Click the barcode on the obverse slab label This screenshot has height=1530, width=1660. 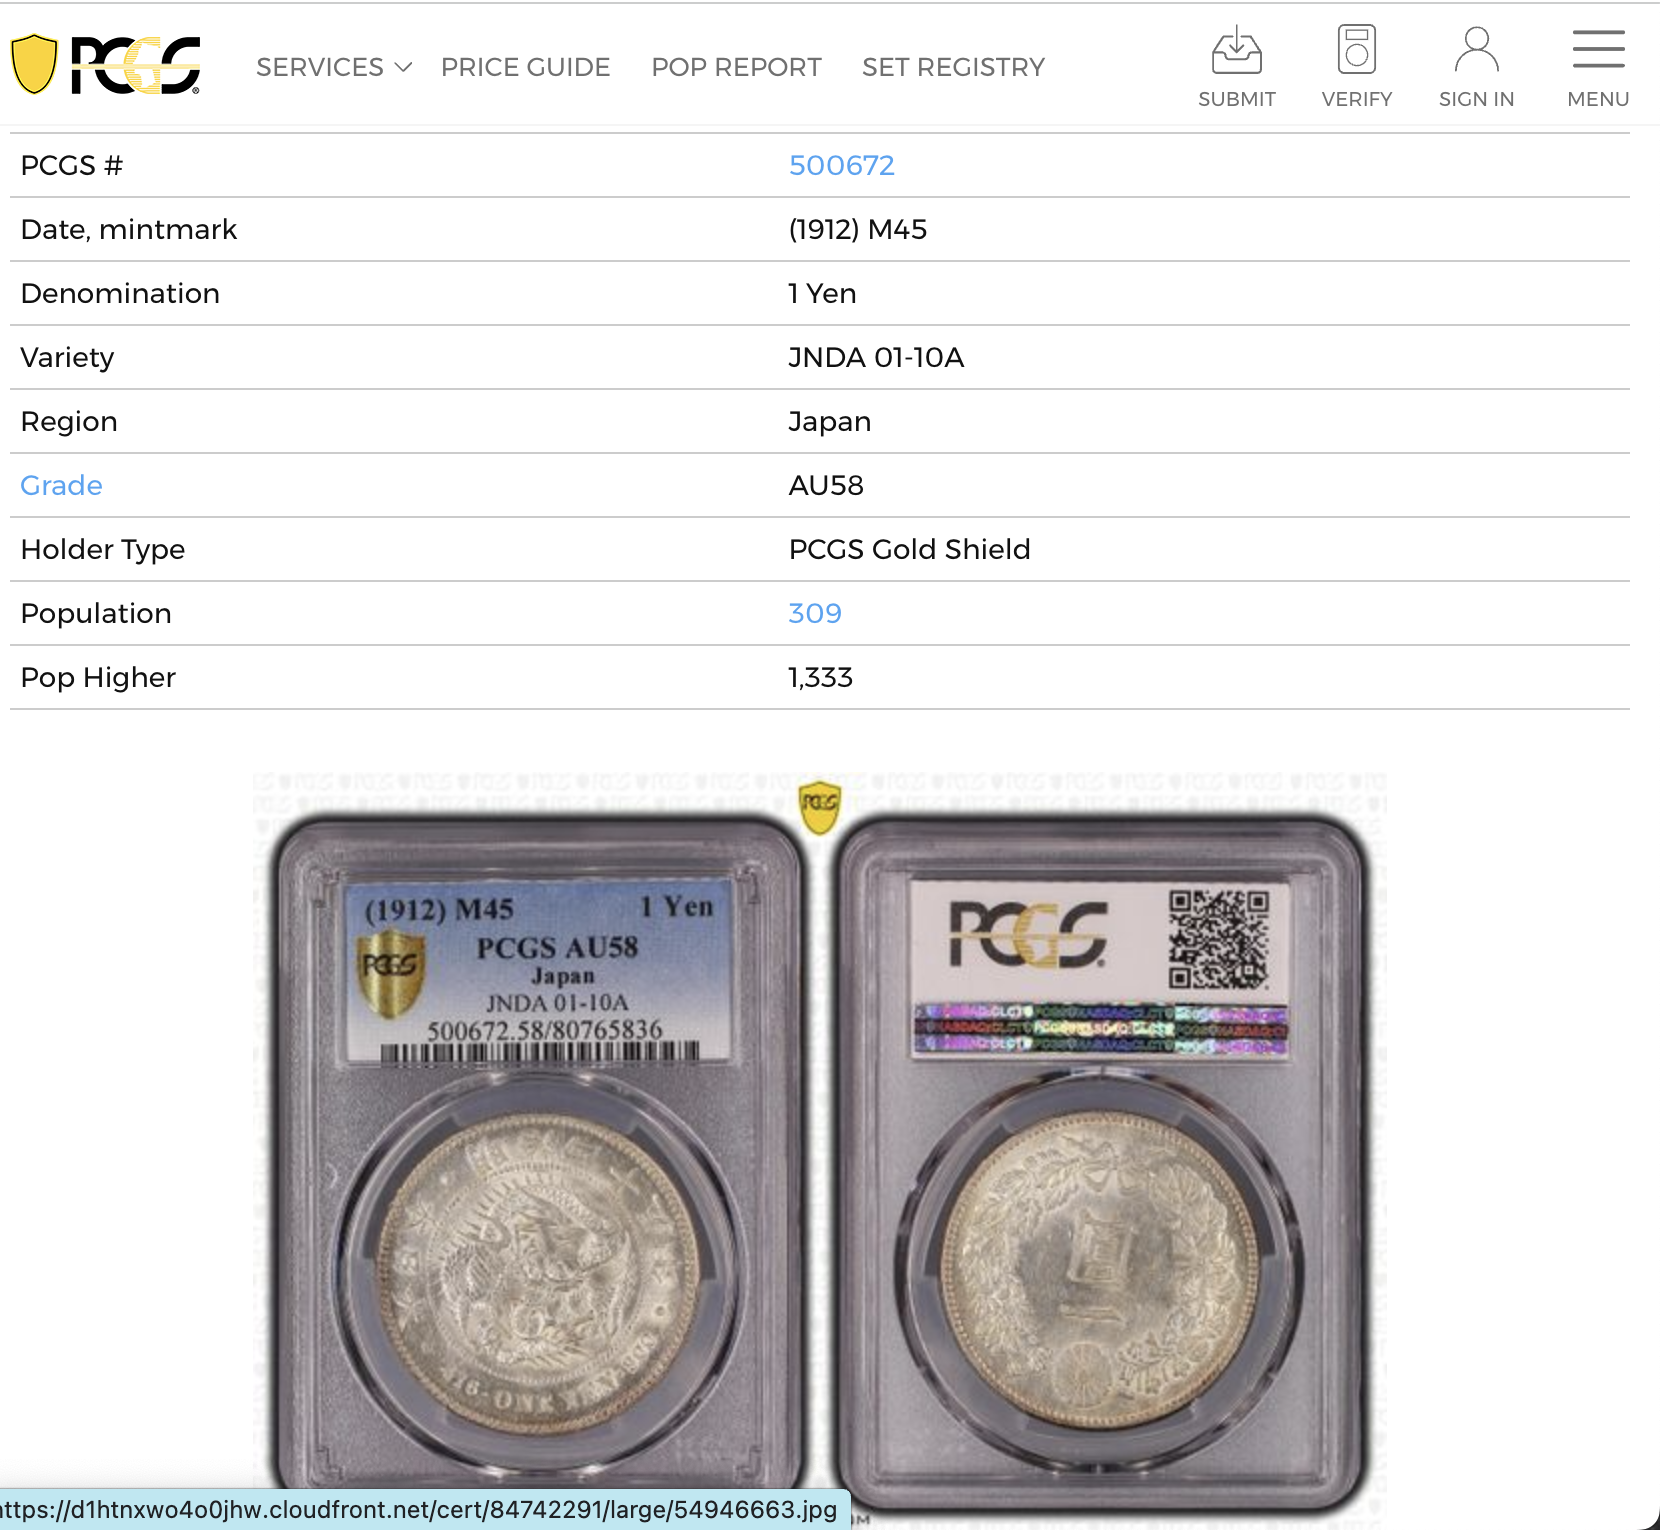click(540, 1052)
